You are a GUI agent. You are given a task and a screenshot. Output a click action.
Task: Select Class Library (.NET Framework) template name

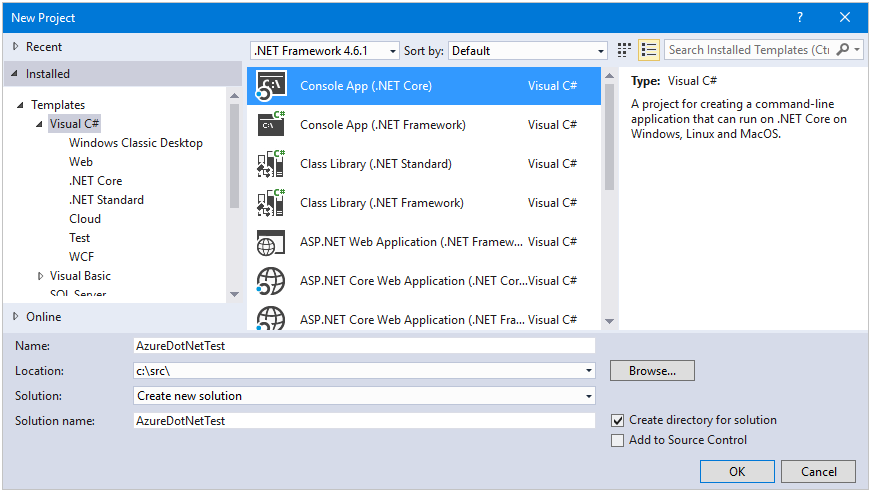(x=382, y=203)
